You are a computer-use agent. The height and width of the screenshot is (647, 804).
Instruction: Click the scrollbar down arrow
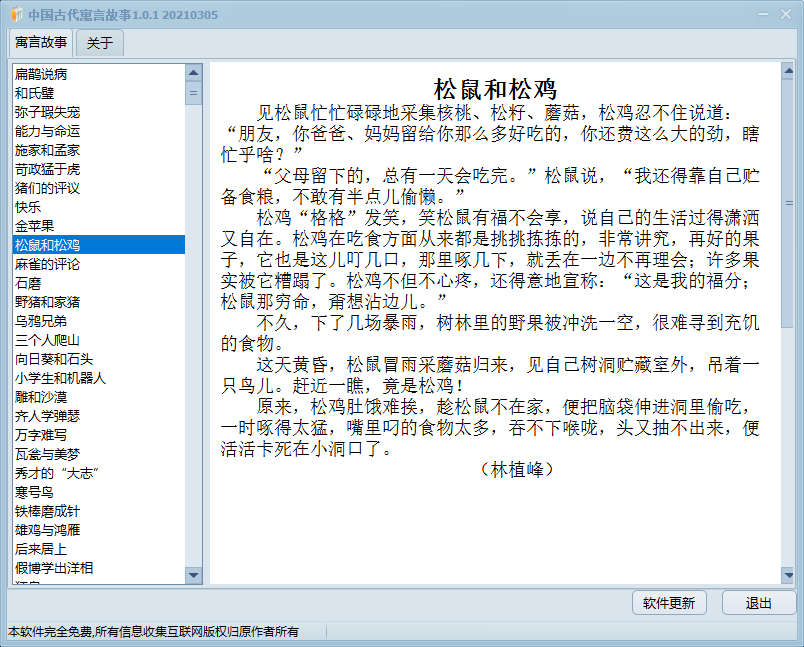pos(194,576)
